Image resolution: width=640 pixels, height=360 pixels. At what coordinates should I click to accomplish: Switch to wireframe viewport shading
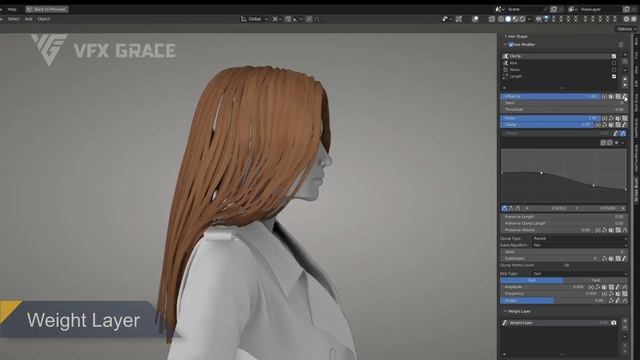pyautogui.click(x=501, y=19)
